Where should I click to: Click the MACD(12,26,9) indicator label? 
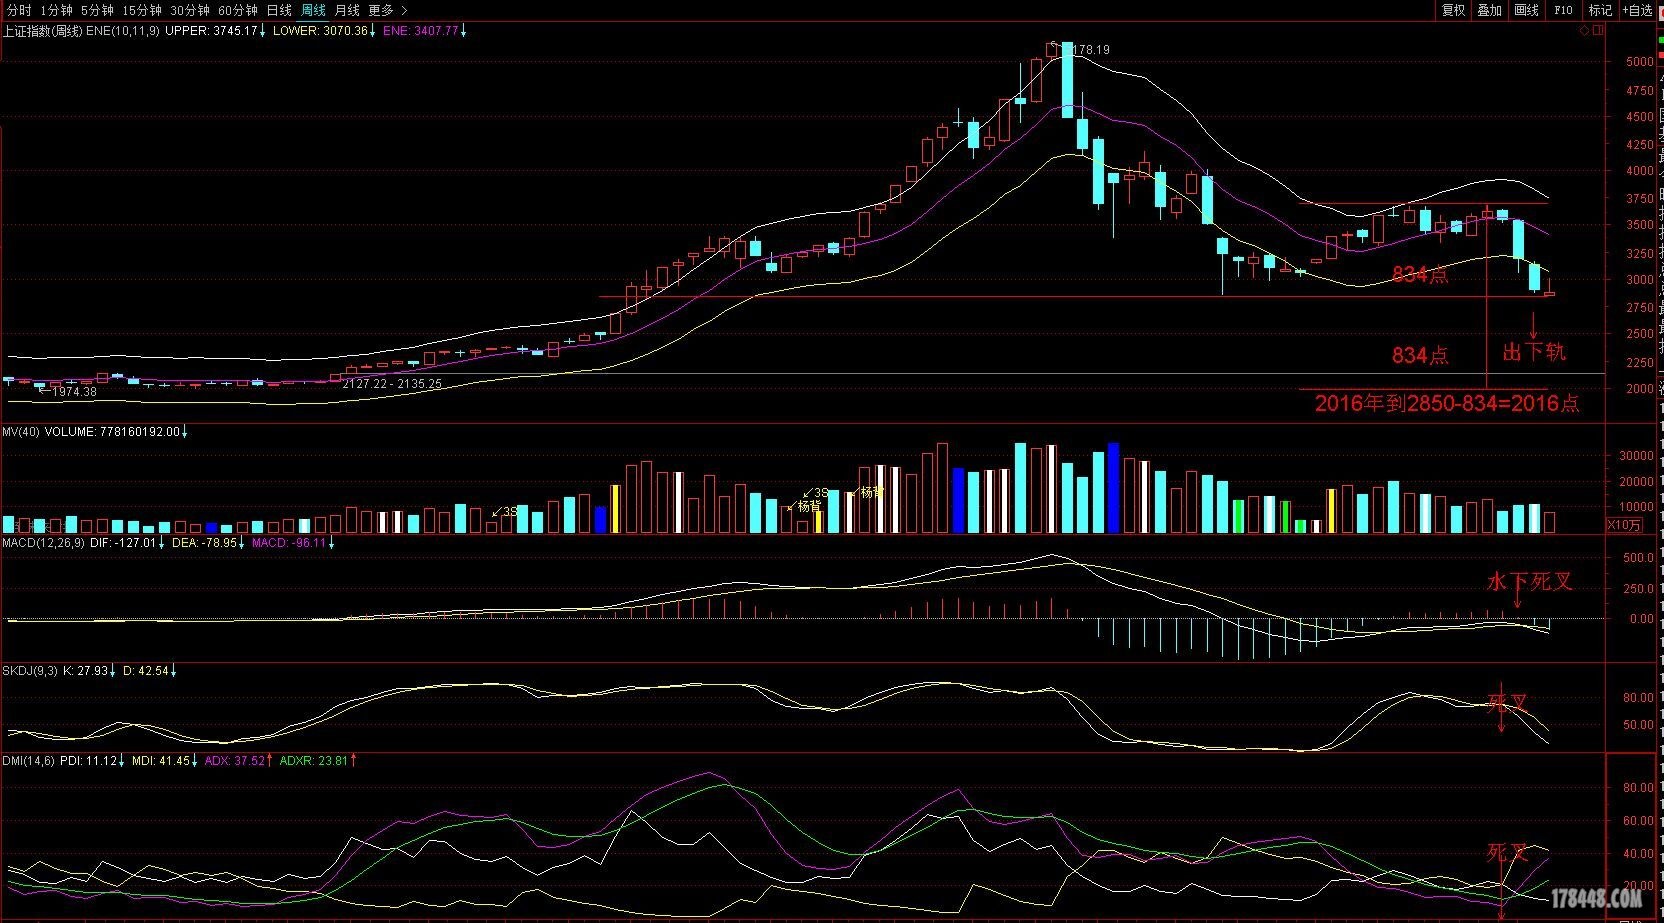click(x=43, y=543)
